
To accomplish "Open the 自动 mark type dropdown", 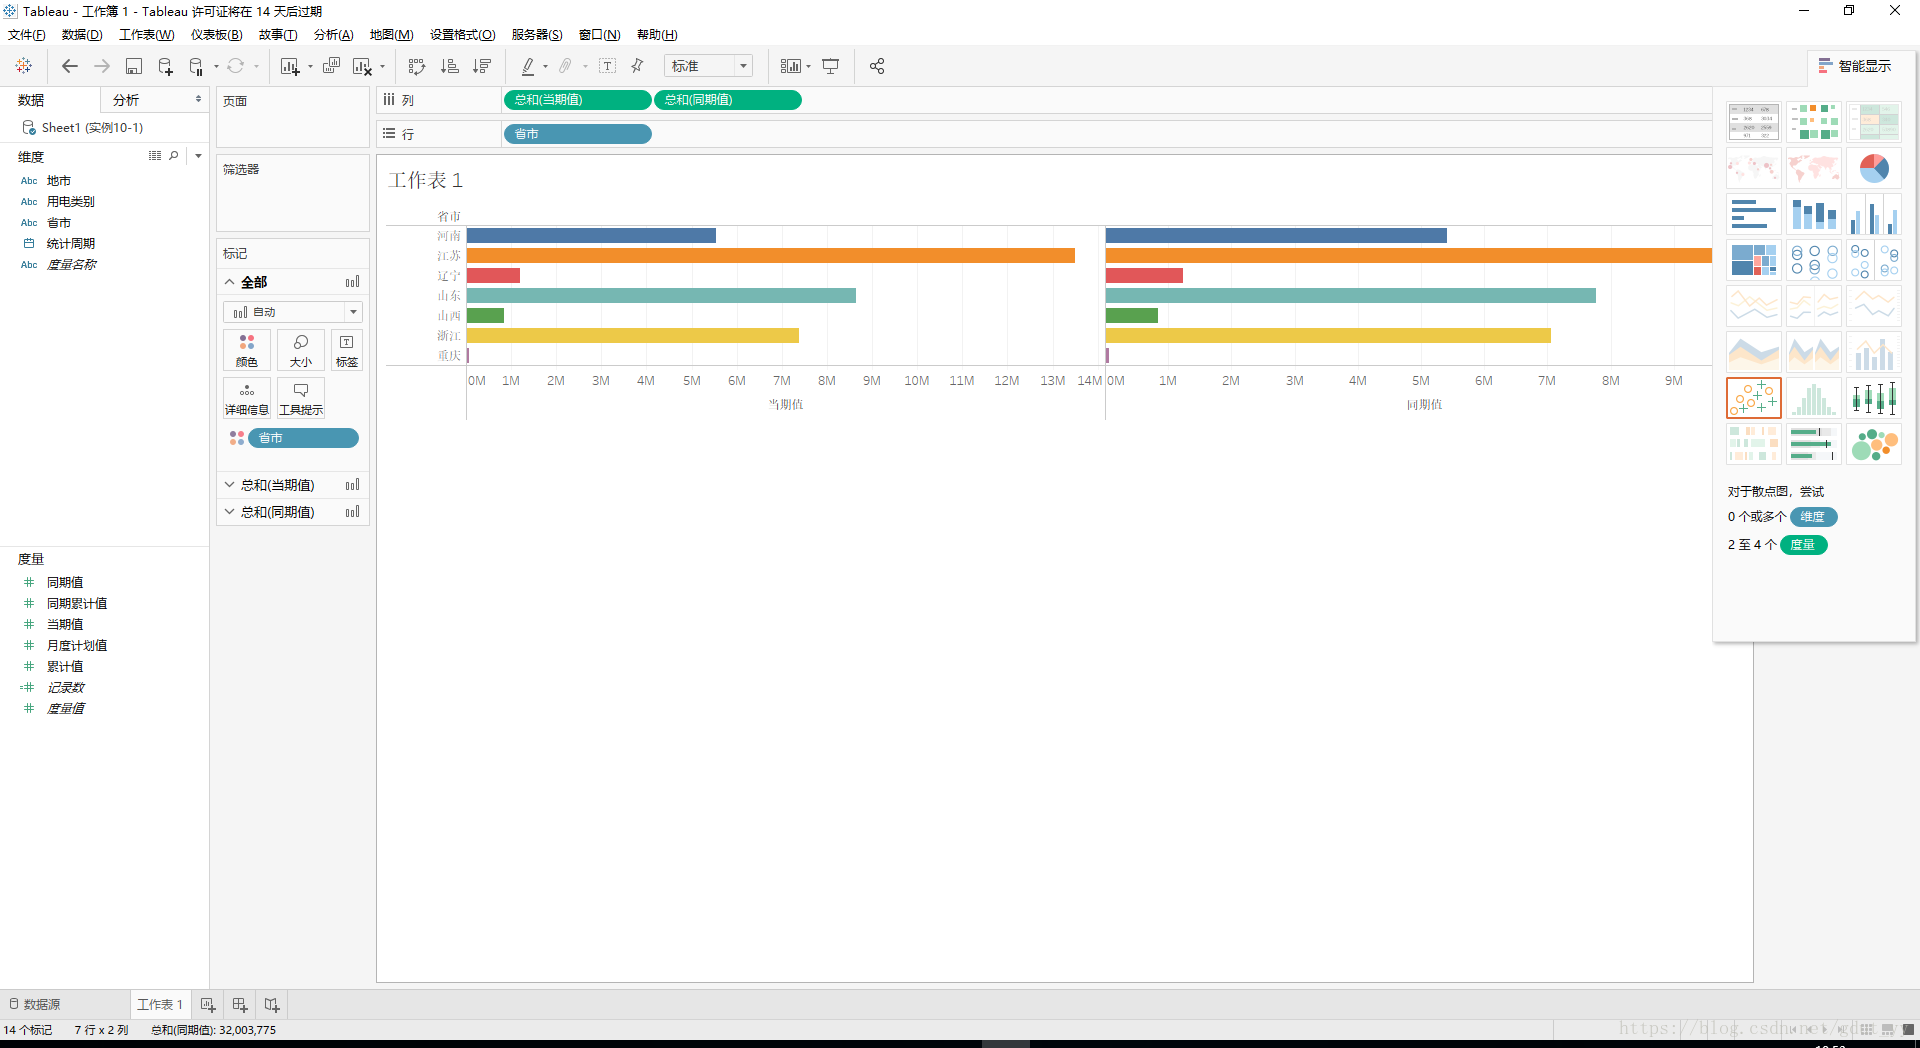I will 293,312.
